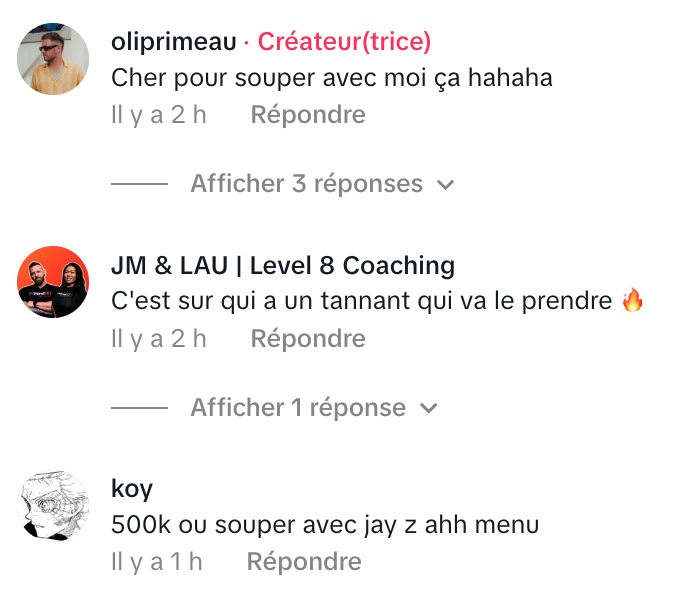
Task: Click the fire emoji in JM & LAU's comment
Action: 633,300
